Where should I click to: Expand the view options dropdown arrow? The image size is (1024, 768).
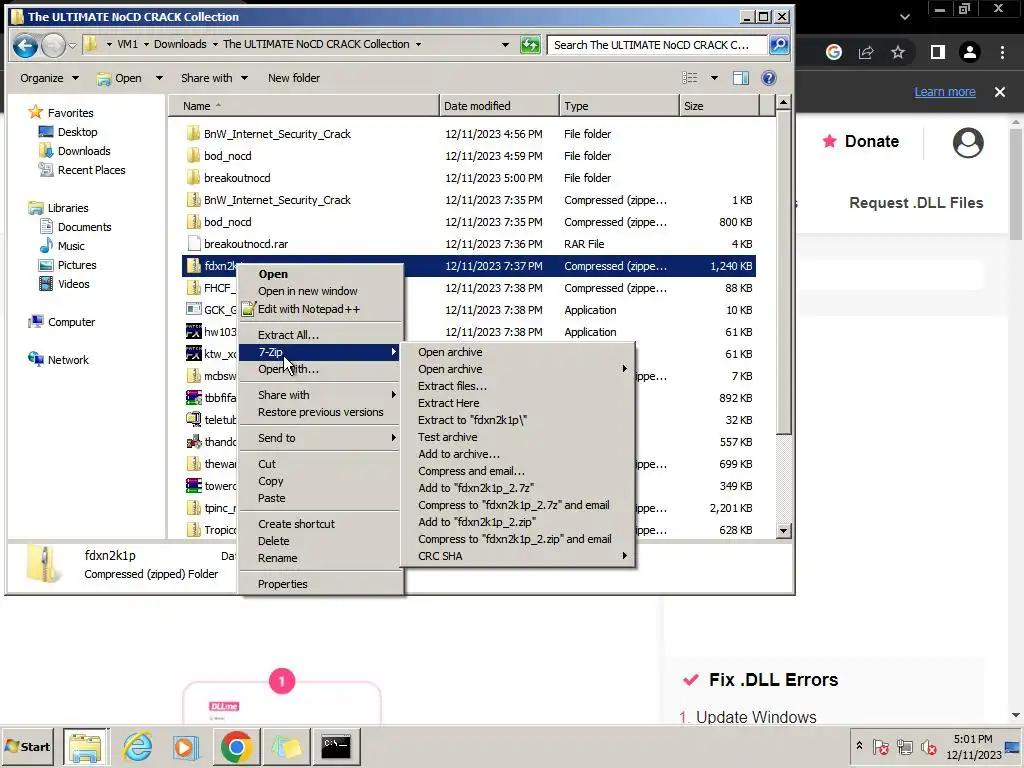(714, 78)
